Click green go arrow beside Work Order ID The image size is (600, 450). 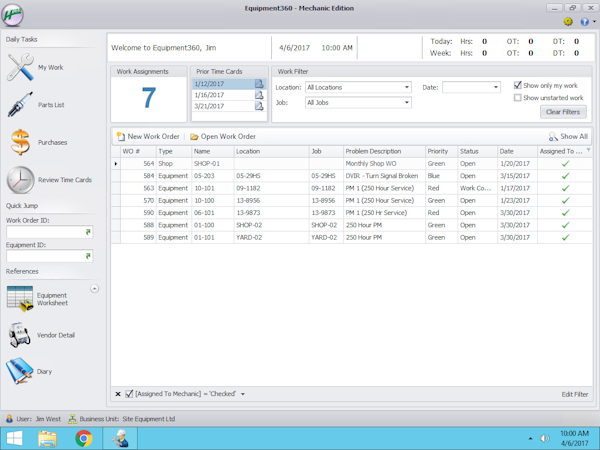click(88, 232)
